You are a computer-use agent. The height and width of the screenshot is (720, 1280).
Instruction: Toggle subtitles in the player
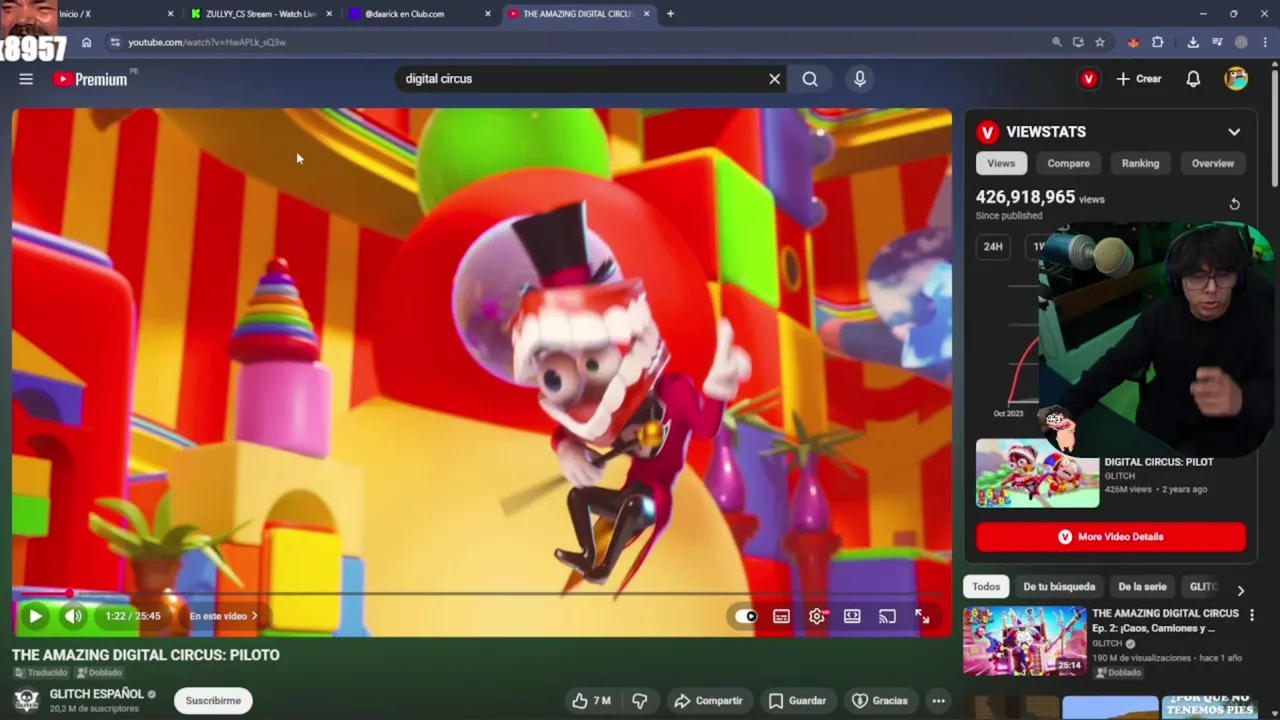pyautogui.click(x=781, y=616)
